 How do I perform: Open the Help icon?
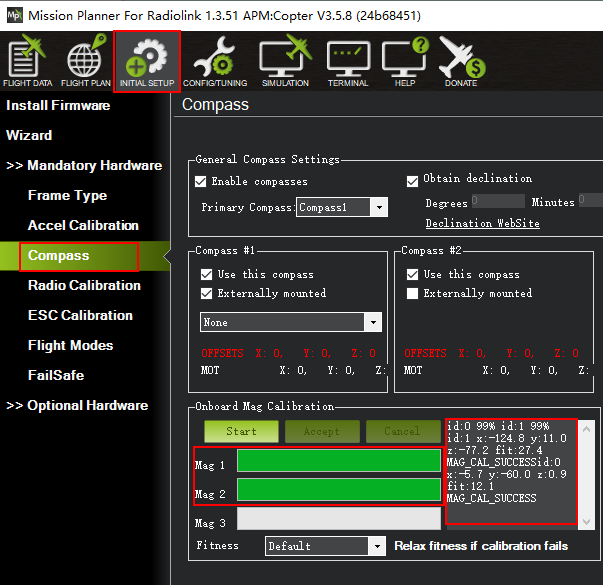405,62
